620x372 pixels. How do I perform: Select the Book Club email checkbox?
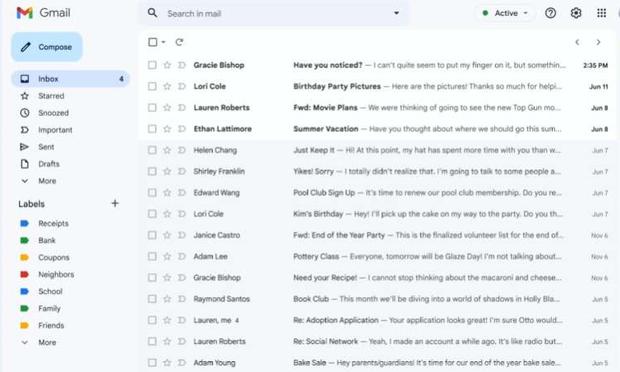(x=152, y=299)
